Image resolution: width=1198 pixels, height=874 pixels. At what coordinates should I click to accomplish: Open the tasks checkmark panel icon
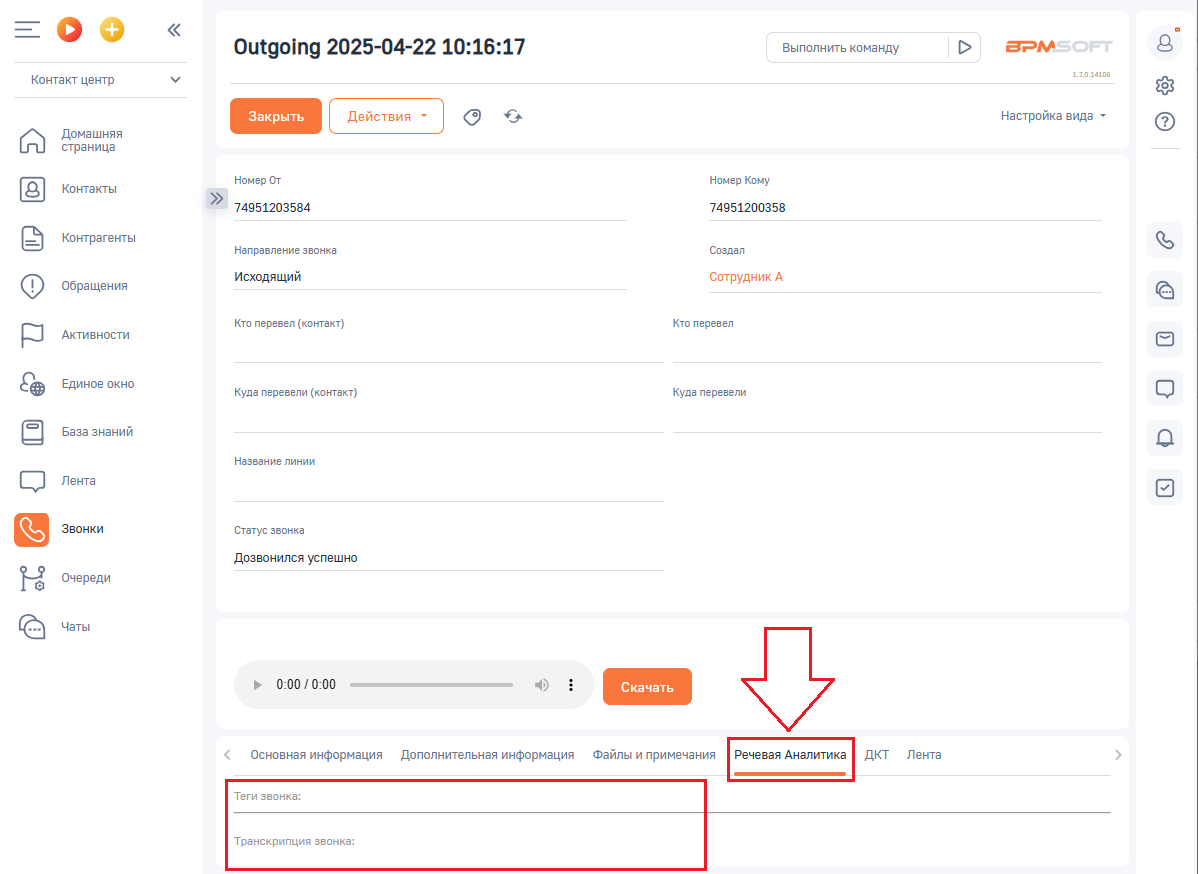[1164, 487]
